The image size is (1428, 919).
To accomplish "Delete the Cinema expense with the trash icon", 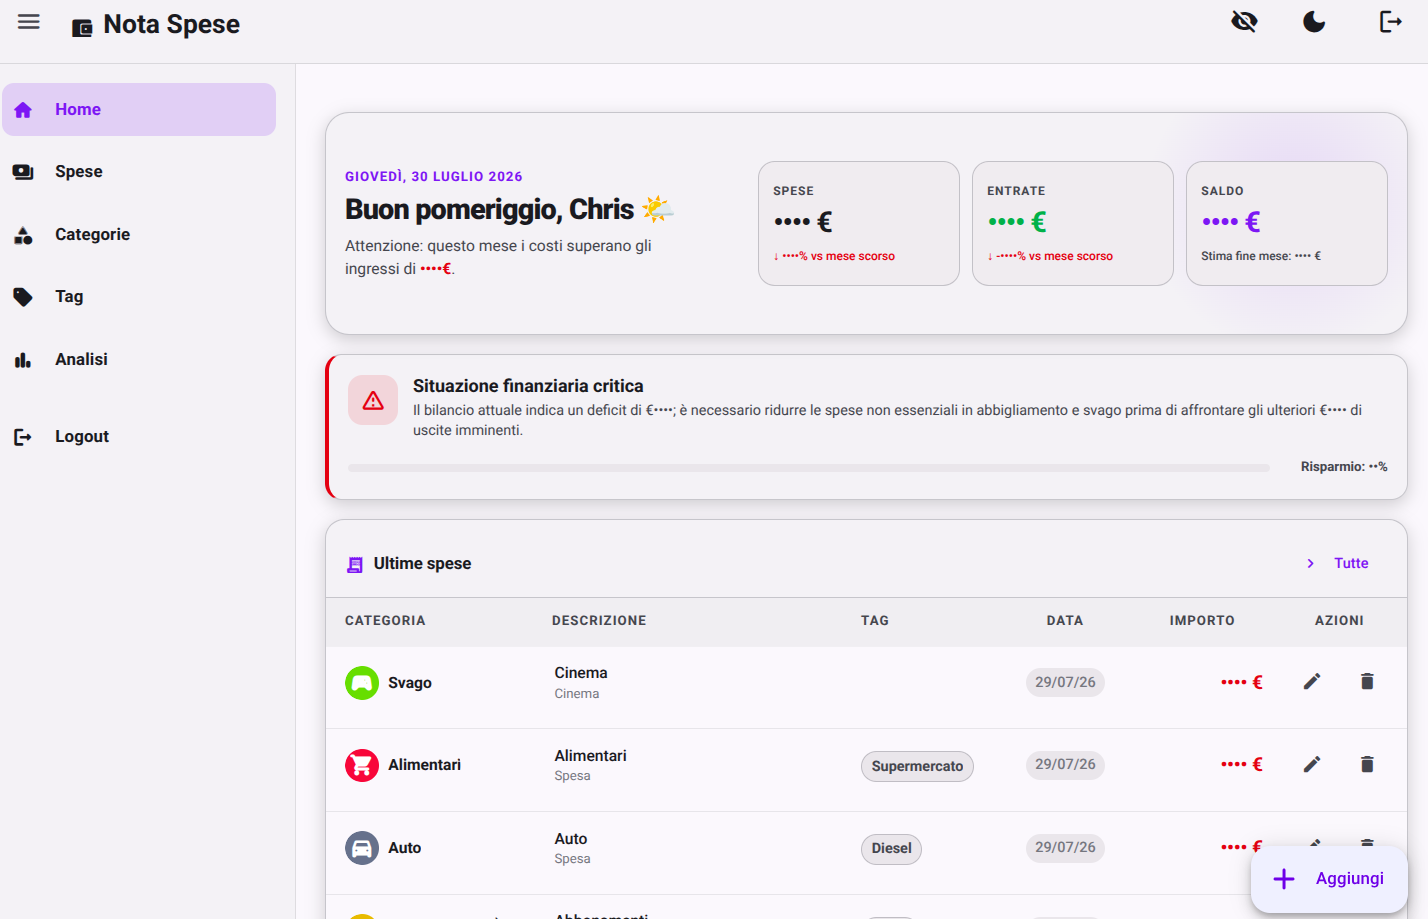I will click(1367, 682).
